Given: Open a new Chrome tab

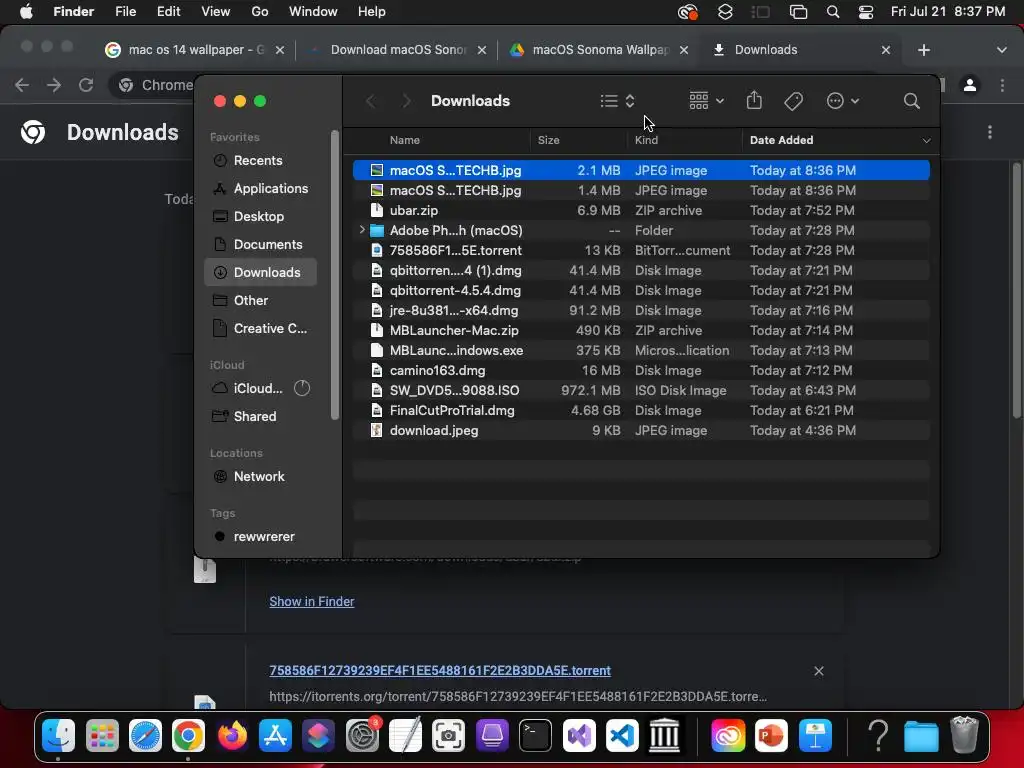Looking at the screenshot, I should [x=923, y=50].
